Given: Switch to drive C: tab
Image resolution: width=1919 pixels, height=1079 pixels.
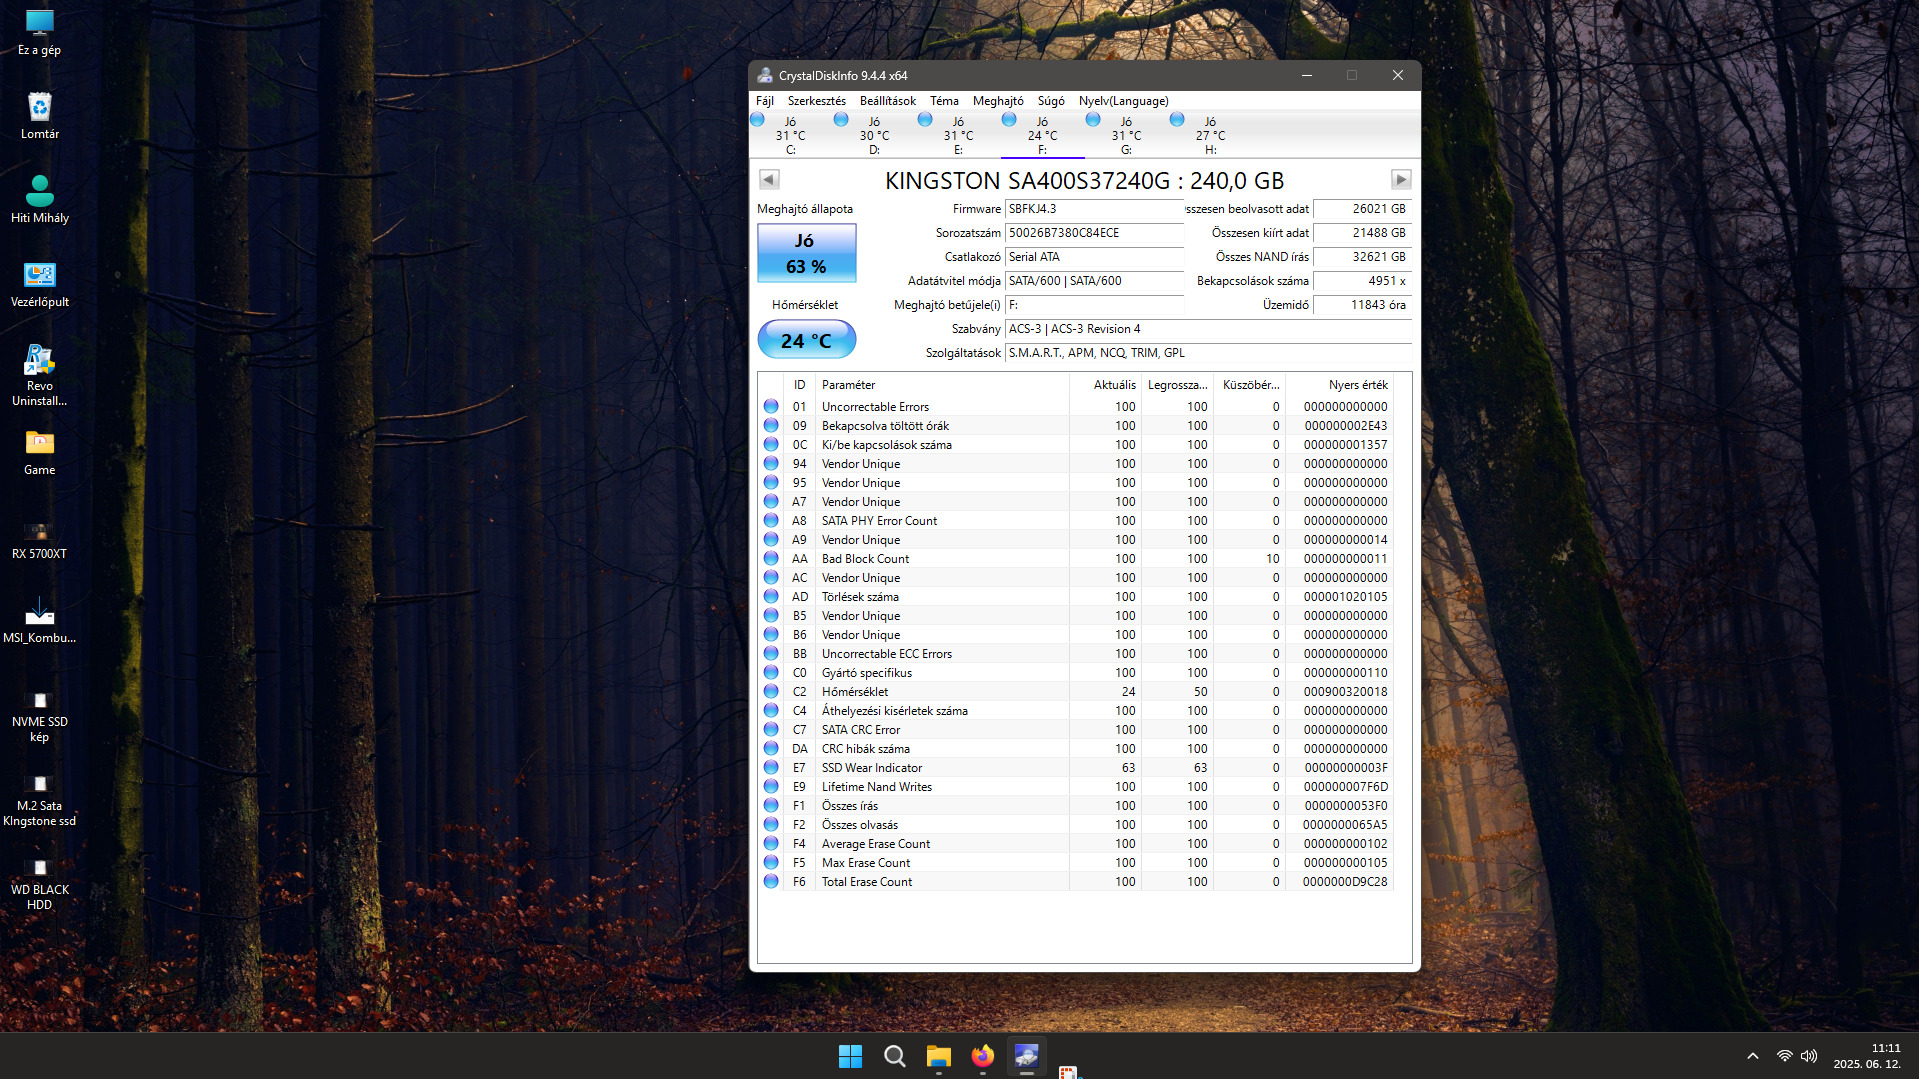Looking at the screenshot, I should click(x=790, y=135).
